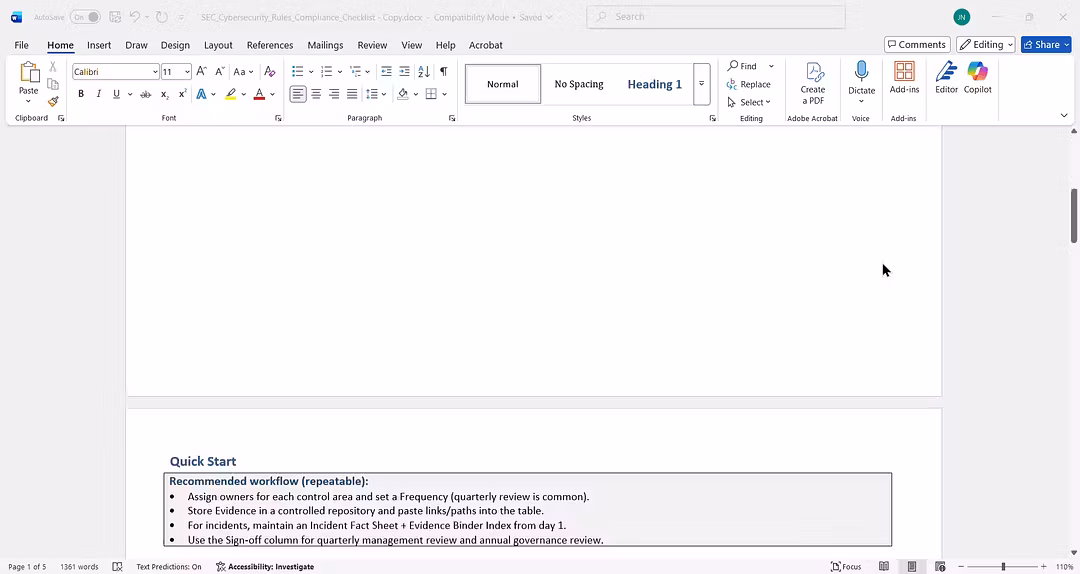The image size is (1080, 574).
Task: Increase font size with grow icon
Action: tap(201, 72)
